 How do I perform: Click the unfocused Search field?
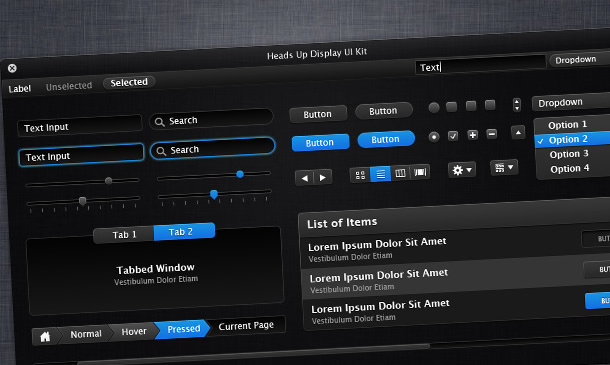(x=212, y=119)
